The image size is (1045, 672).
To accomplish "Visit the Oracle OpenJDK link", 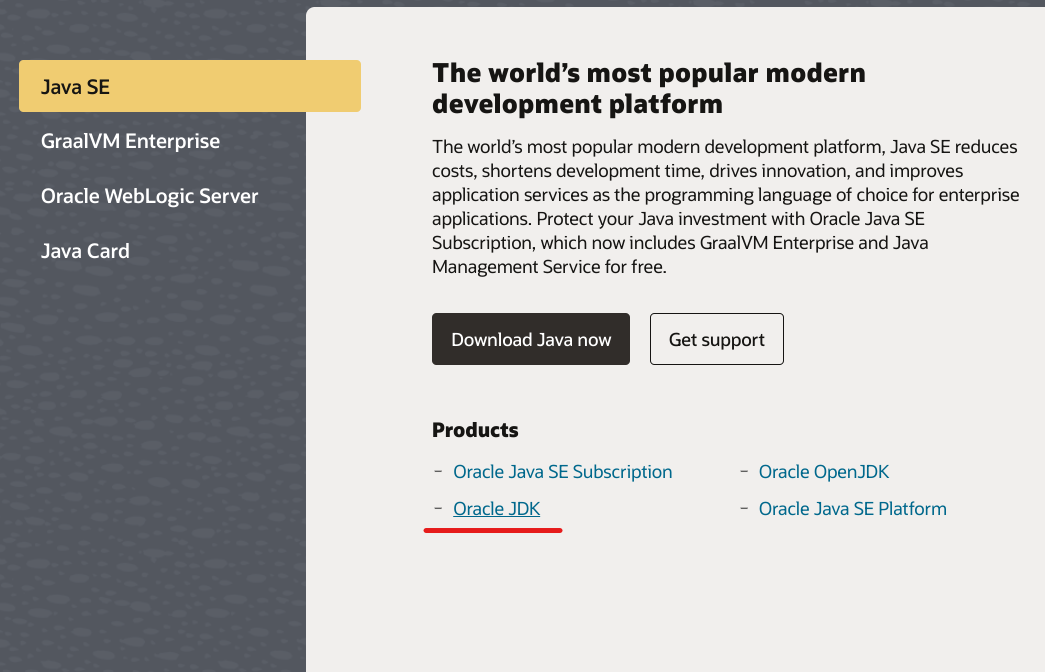I will click(823, 472).
